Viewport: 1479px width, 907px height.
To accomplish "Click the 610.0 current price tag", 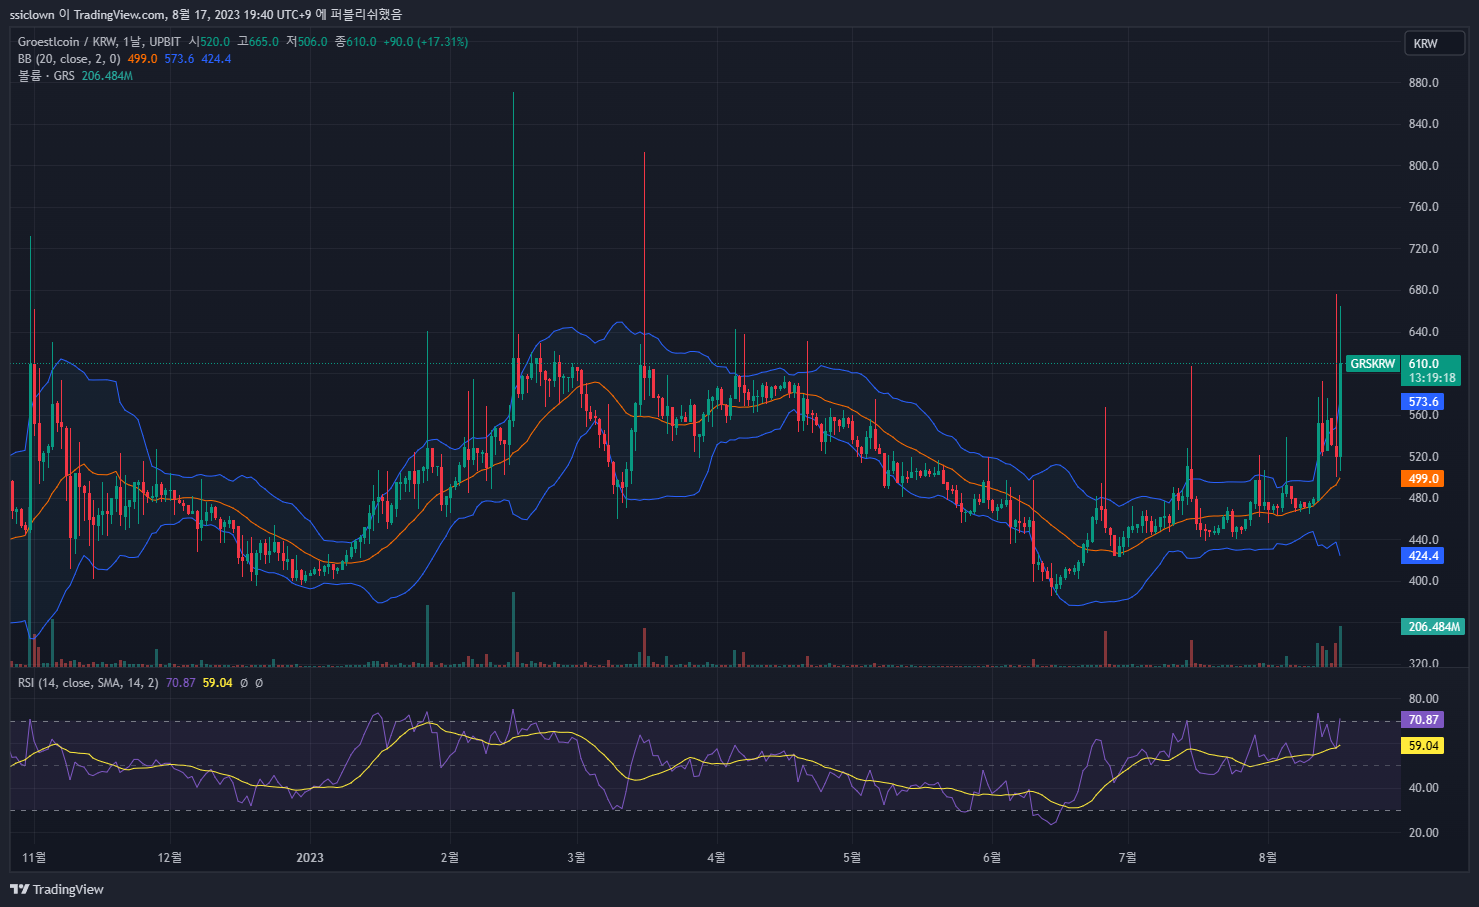I will [x=1431, y=370].
